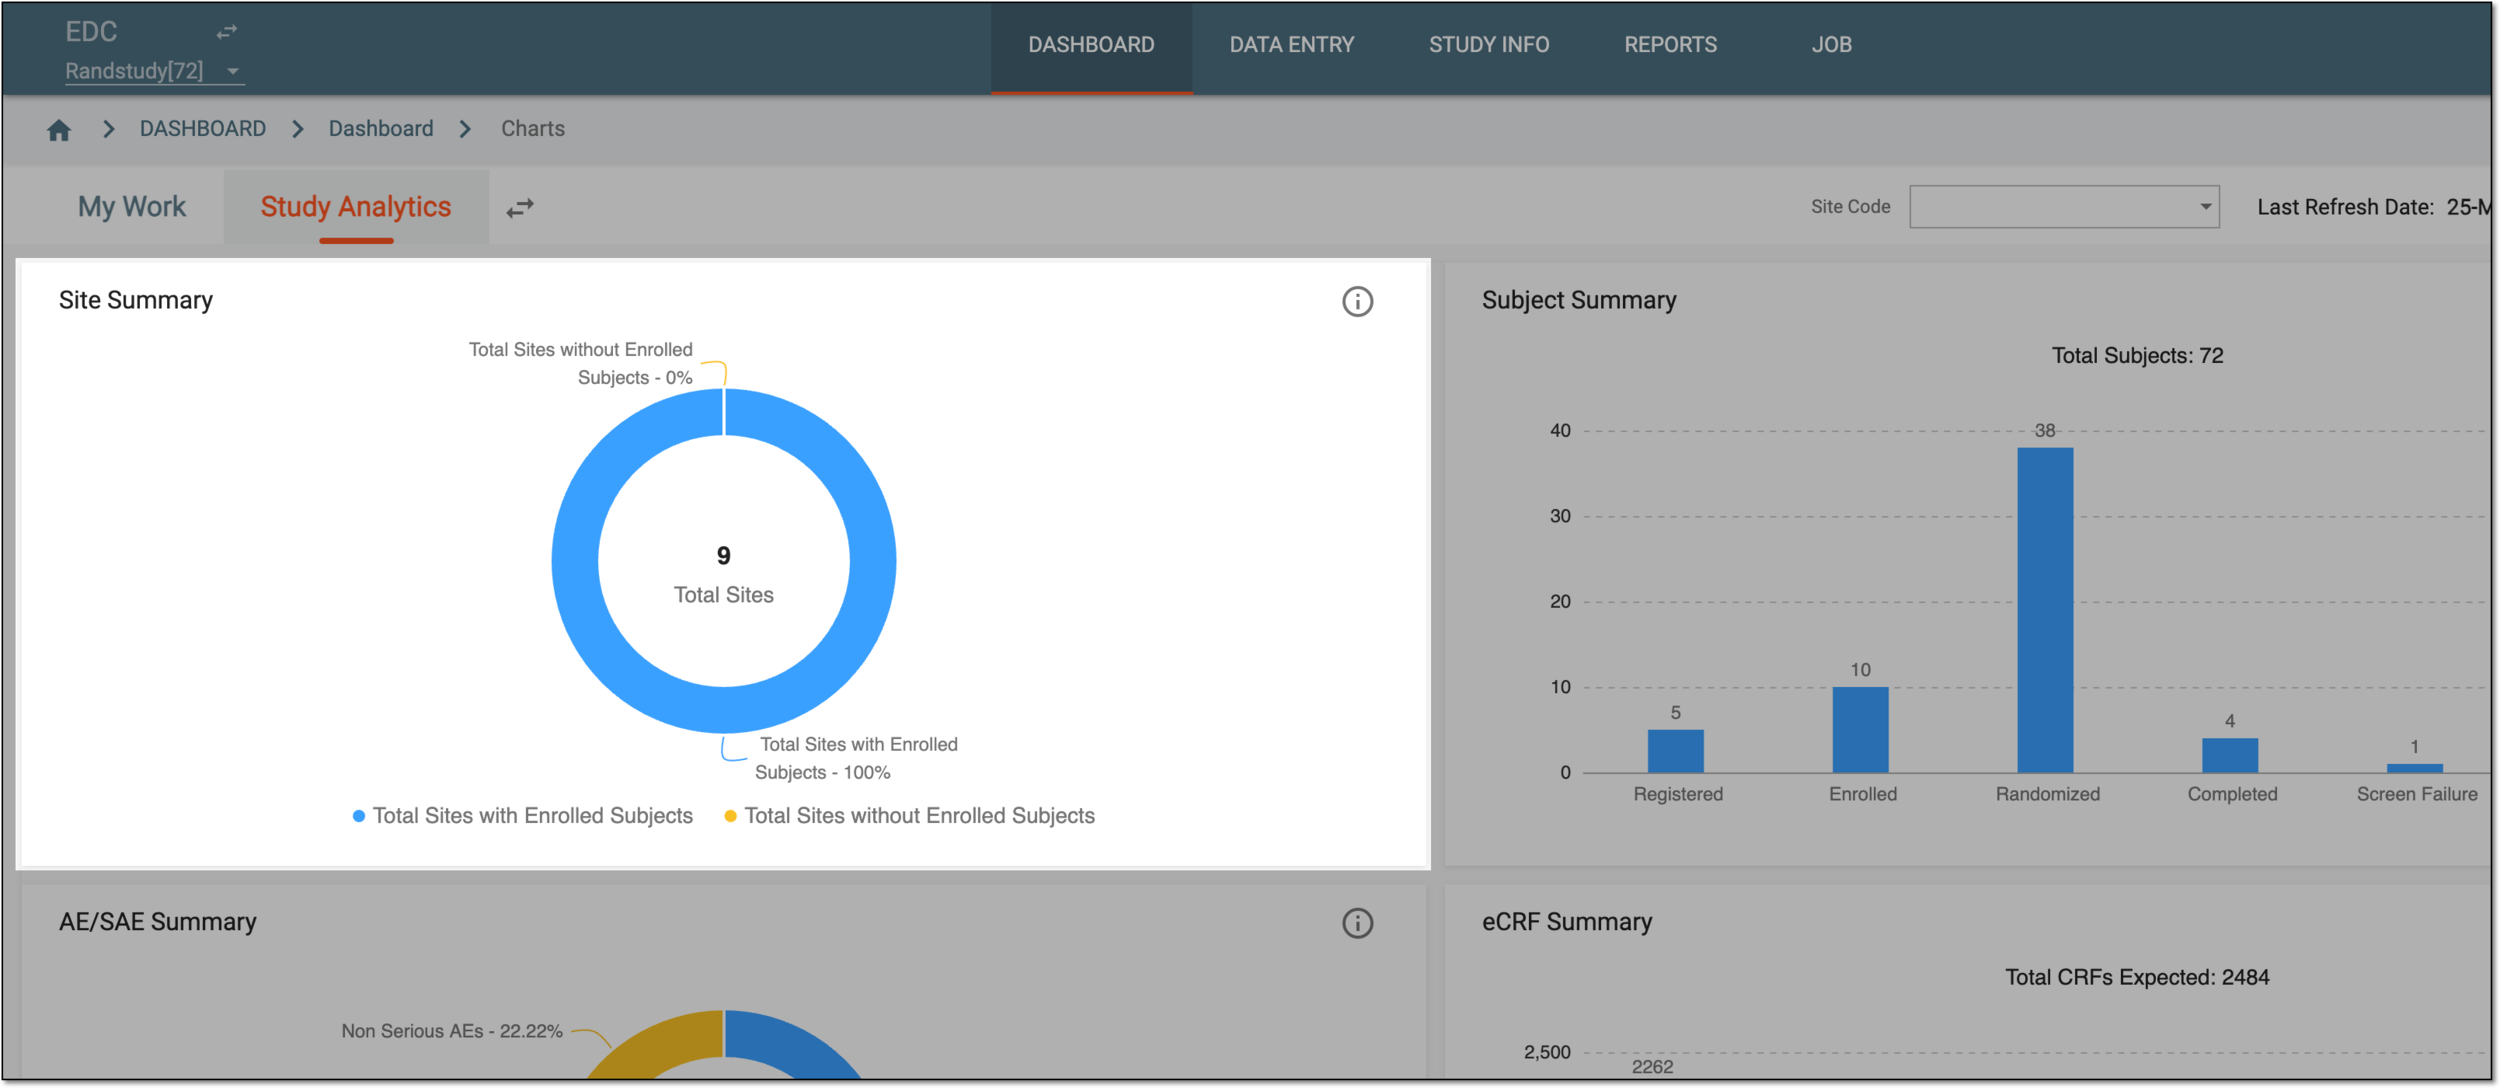Click the Last Refresh Date label
Screen dimensions: 2500x1088
[x=2345, y=207]
